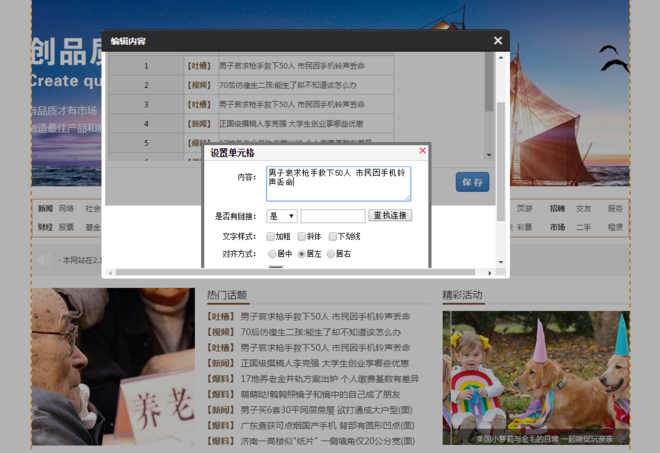Screen dimensions: 660x453
Task: Click the 租赁 navigation link
Action: tap(615, 227)
